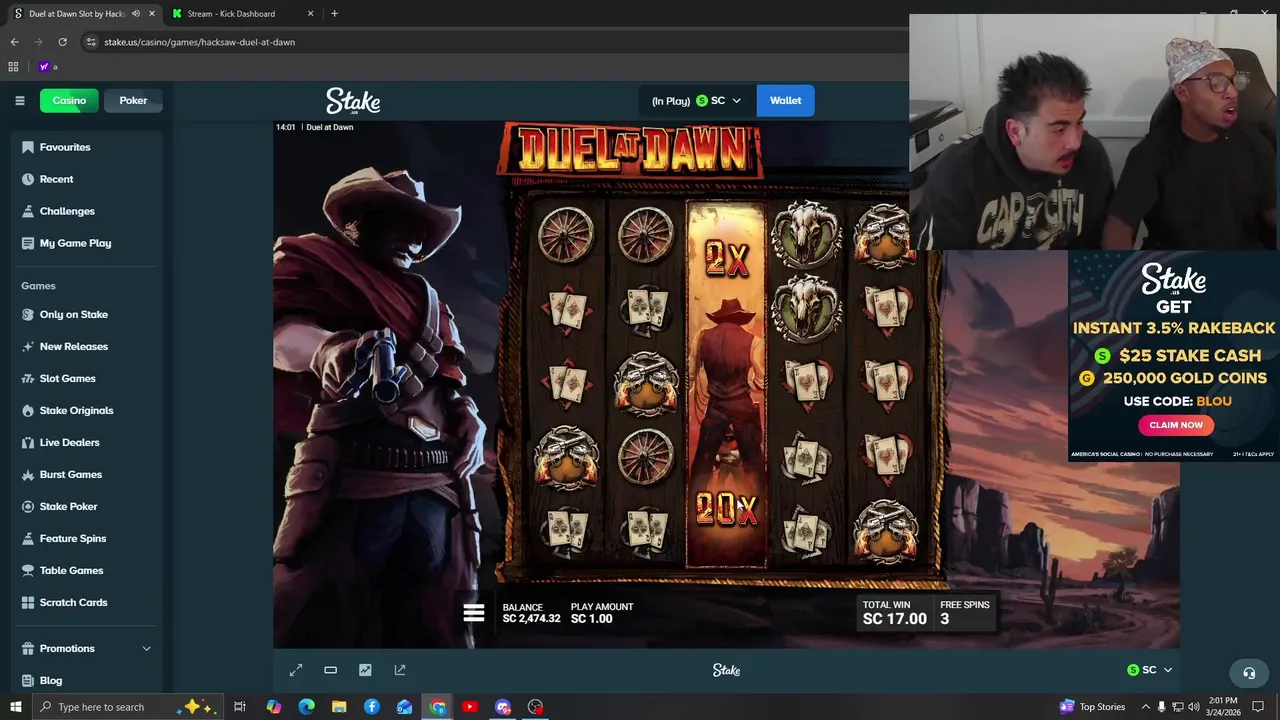Open the Chrome apps grid shortcut
Image resolution: width=1280 pixels, height=720 pixels.
coord(13,67)
